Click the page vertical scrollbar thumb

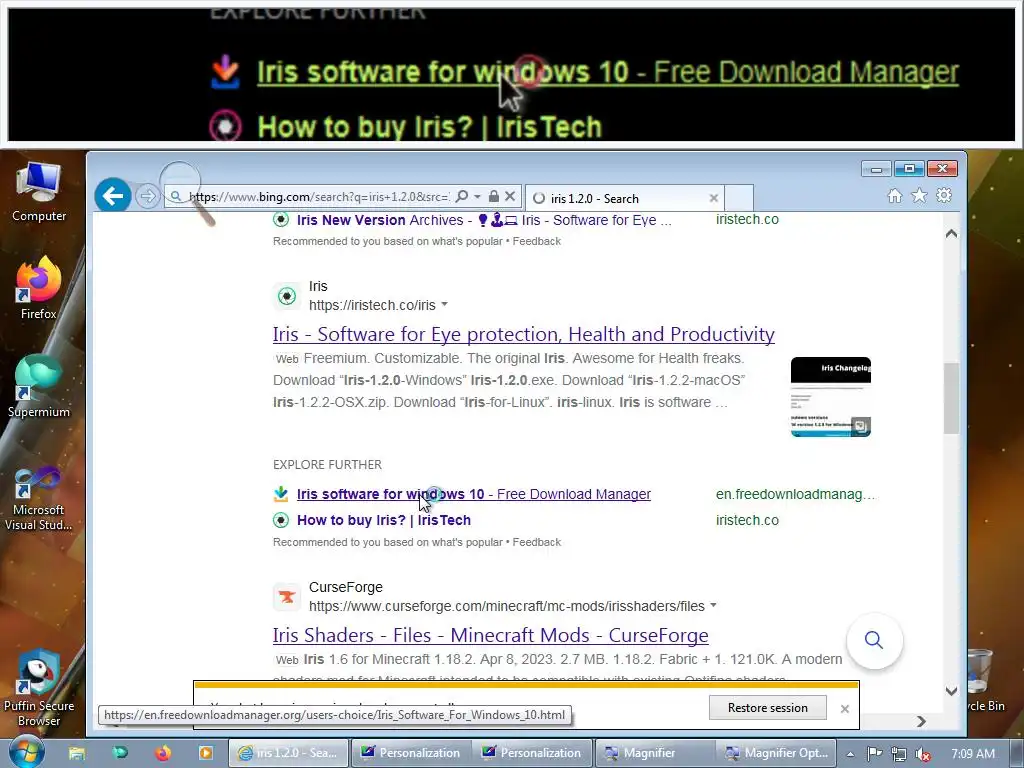click(x=952, y=398)
